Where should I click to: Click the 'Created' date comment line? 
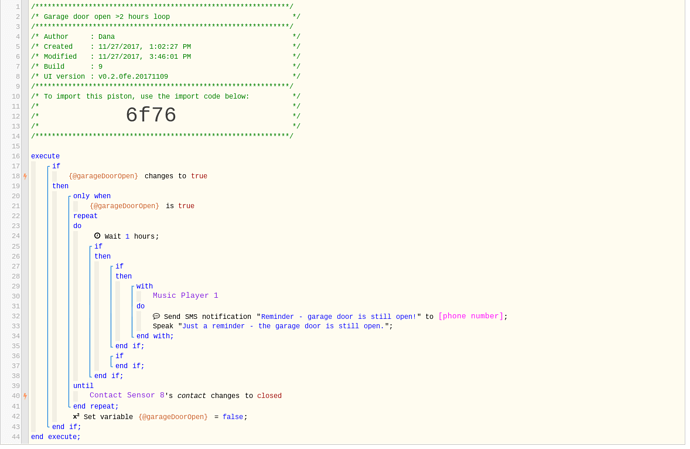click(117, 47)
